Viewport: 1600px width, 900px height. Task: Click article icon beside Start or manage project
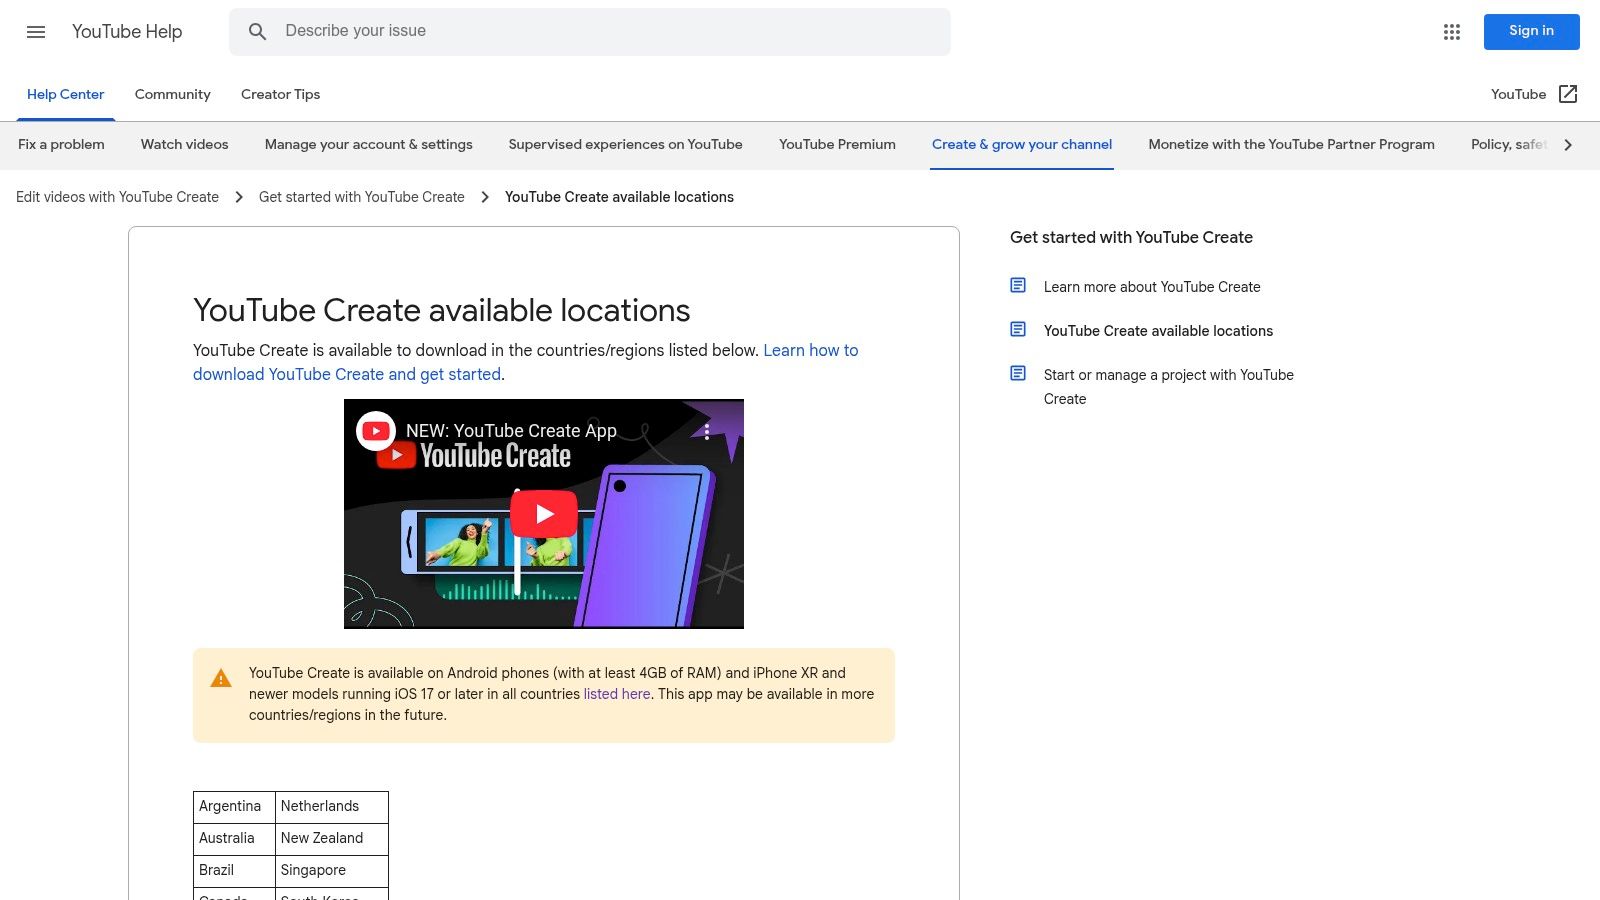pos(1018,374)
